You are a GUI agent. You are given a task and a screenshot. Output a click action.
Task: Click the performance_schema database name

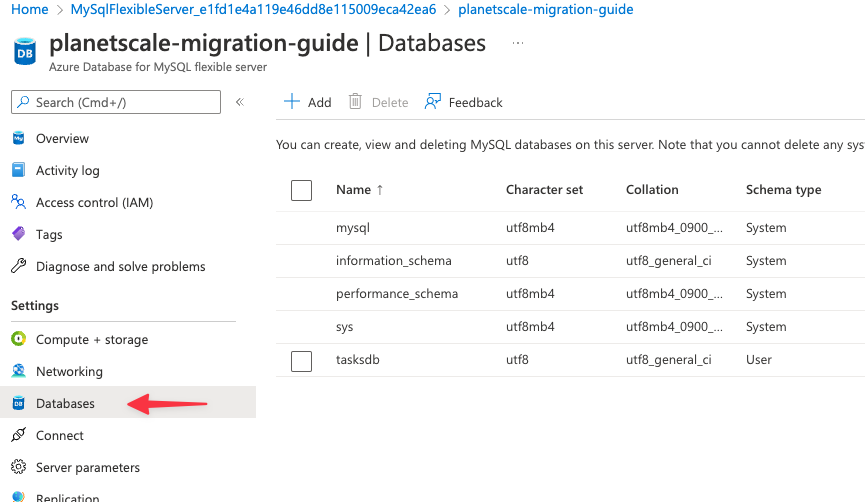(397, 293)
